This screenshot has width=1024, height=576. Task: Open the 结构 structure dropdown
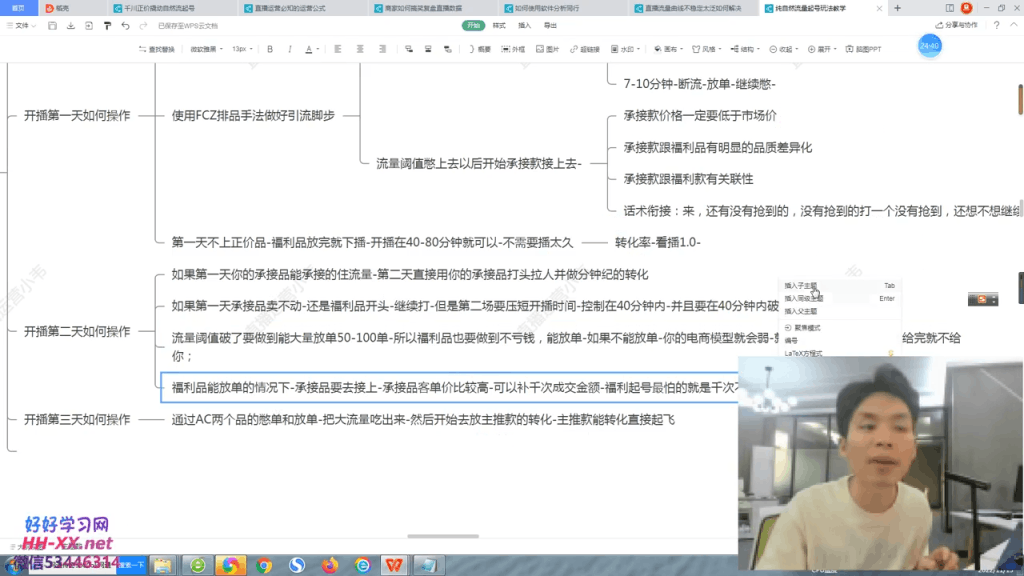click(x=745, y=49)
